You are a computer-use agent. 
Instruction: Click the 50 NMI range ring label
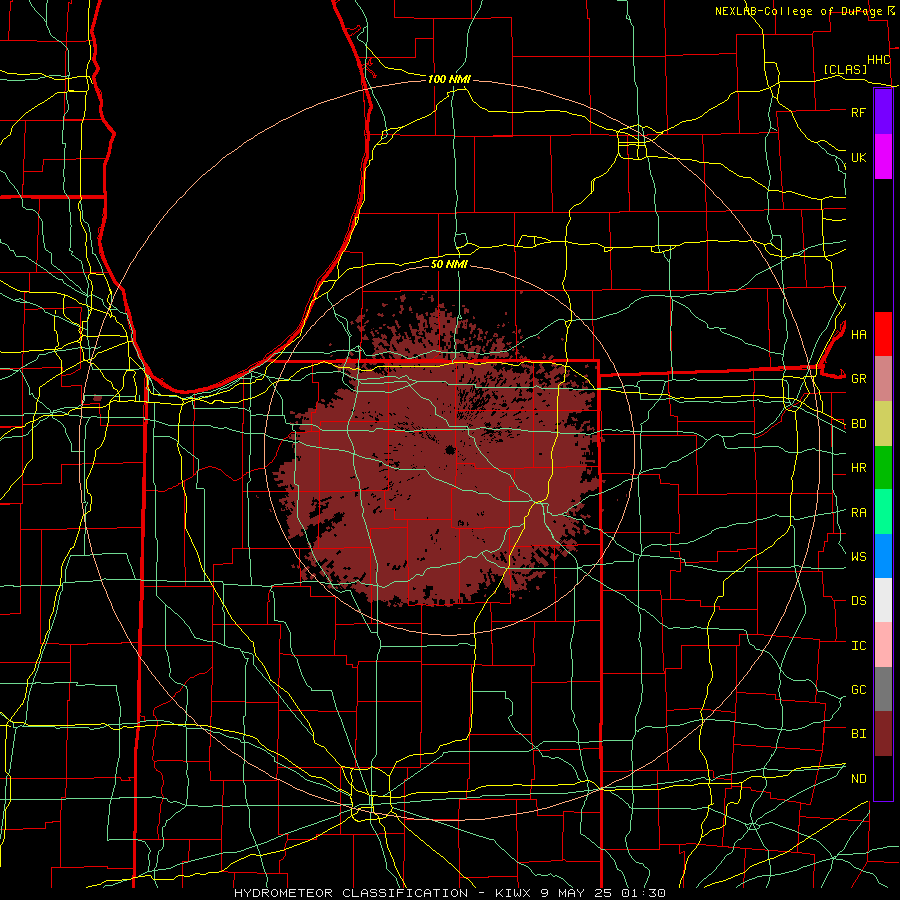point(449,264)
